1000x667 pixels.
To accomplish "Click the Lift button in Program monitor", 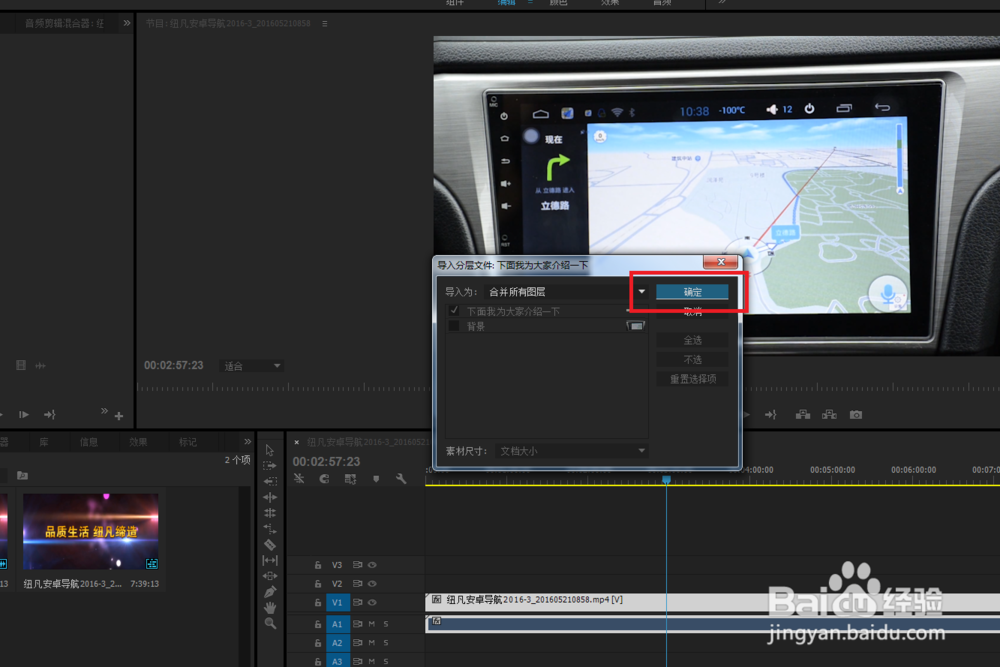I will point(803,415).
